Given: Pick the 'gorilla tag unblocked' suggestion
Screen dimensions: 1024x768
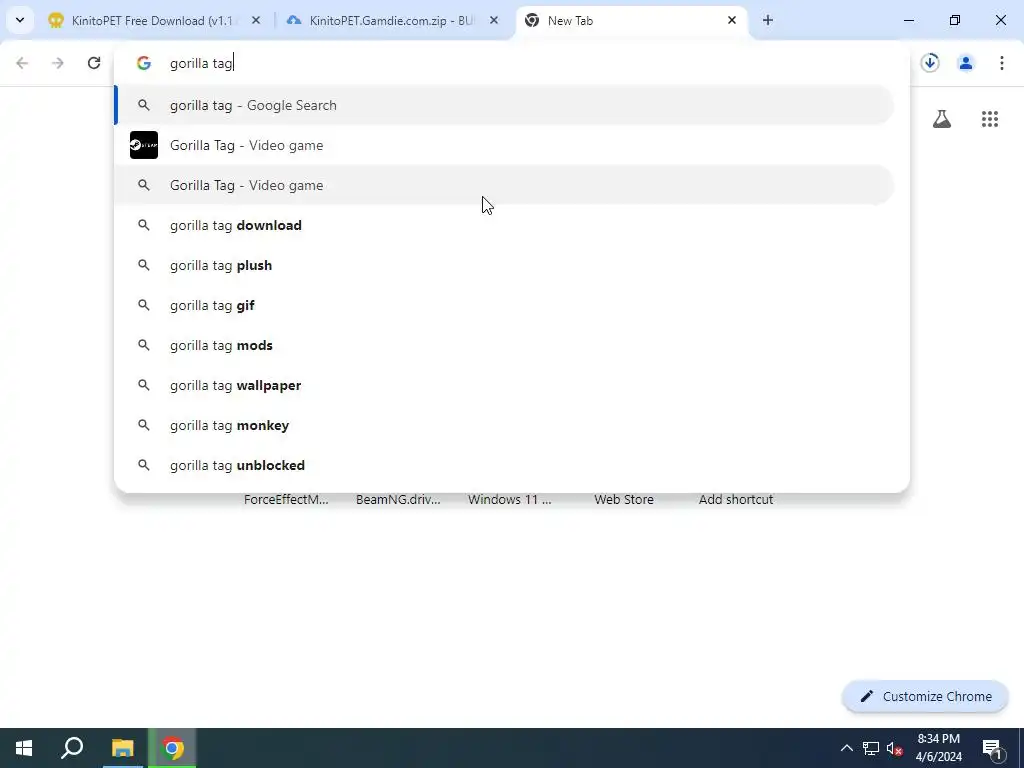Looking at the screenshot, I should [504, 466].
